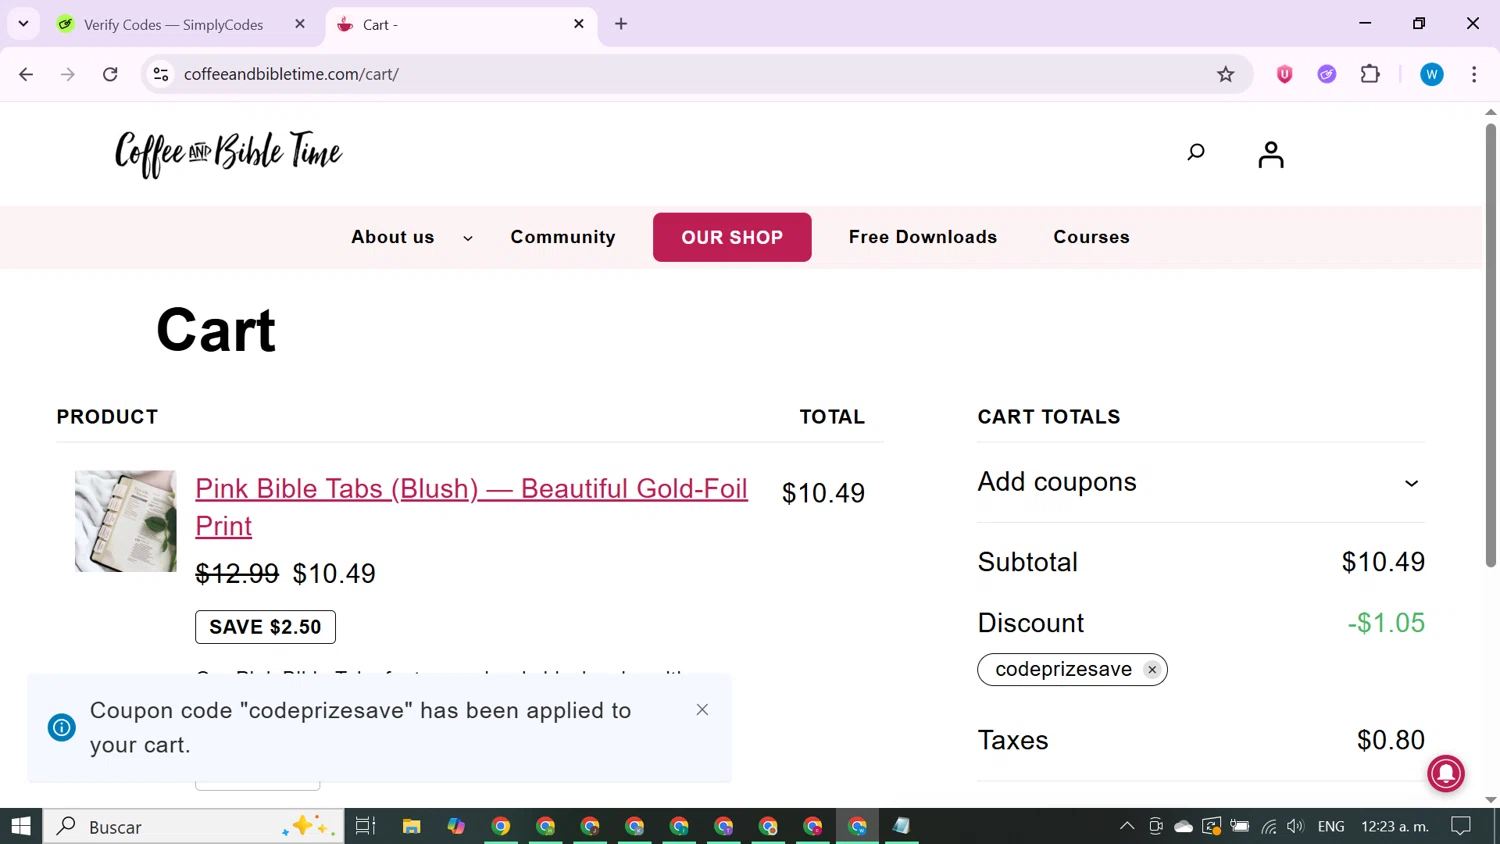
Task: Click the struck-through $12.99 price
Action: 237,574
